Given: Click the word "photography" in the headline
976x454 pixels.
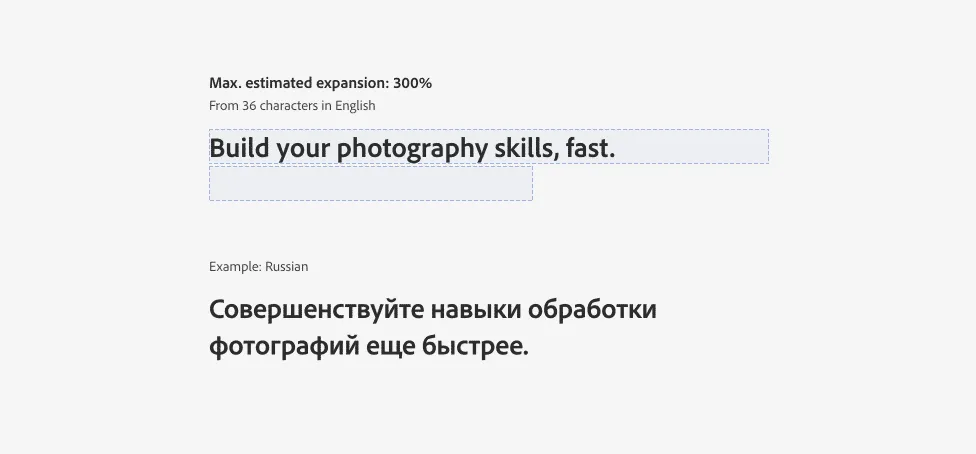Looking at the screenshot, I should point(411,149).
